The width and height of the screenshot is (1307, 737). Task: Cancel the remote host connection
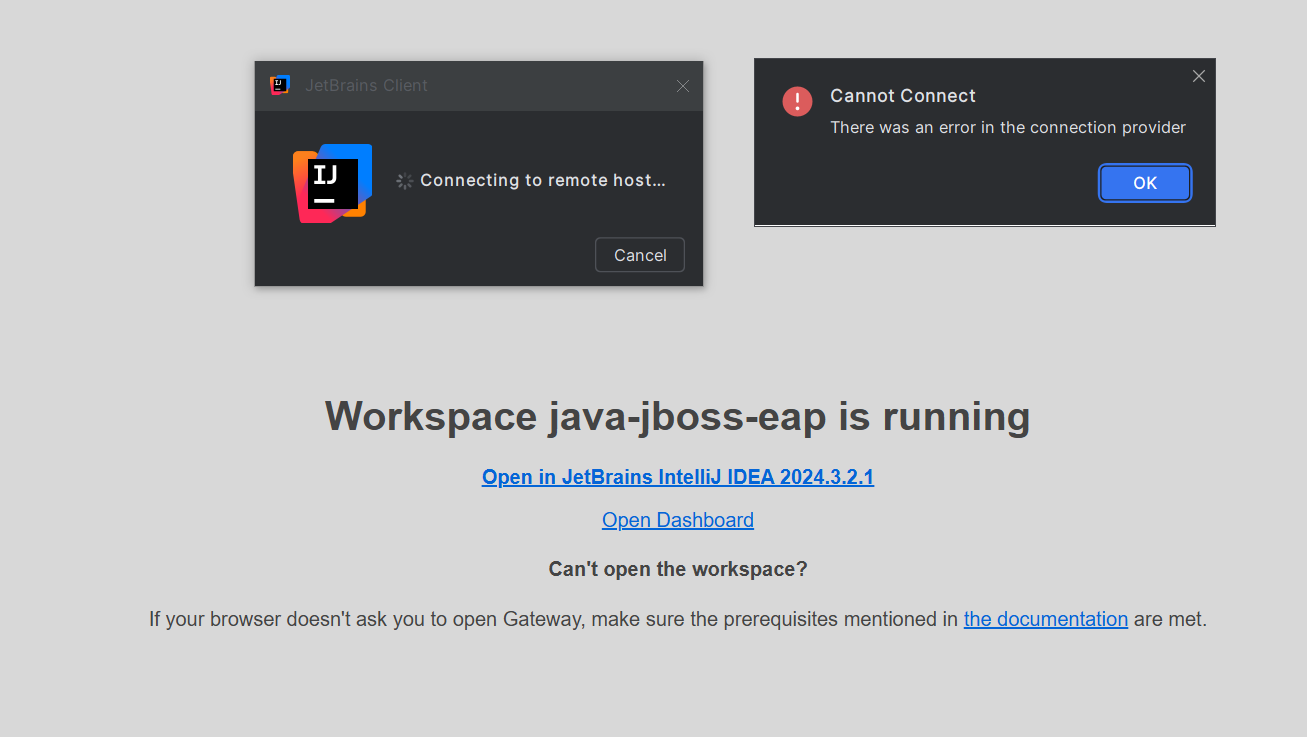(x=640, y=255)
